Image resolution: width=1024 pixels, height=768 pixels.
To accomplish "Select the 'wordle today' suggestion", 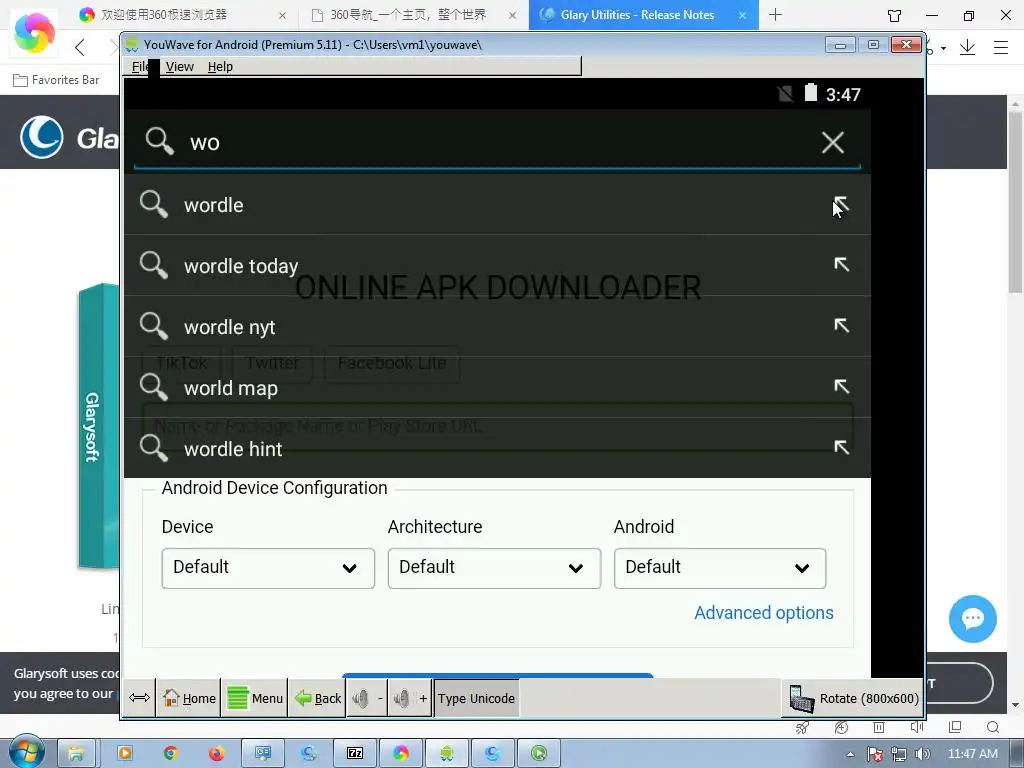I will [x=497, y=265].
